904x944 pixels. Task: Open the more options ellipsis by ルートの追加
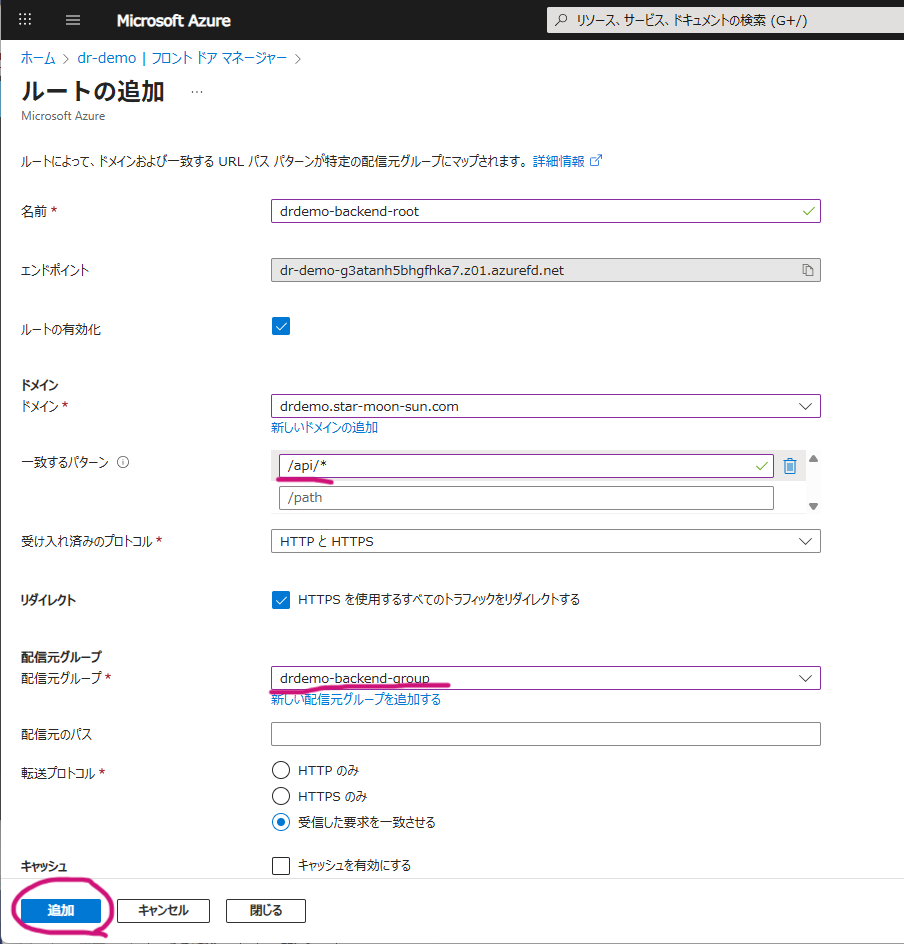pyautogui.click(x=197, y=92)
